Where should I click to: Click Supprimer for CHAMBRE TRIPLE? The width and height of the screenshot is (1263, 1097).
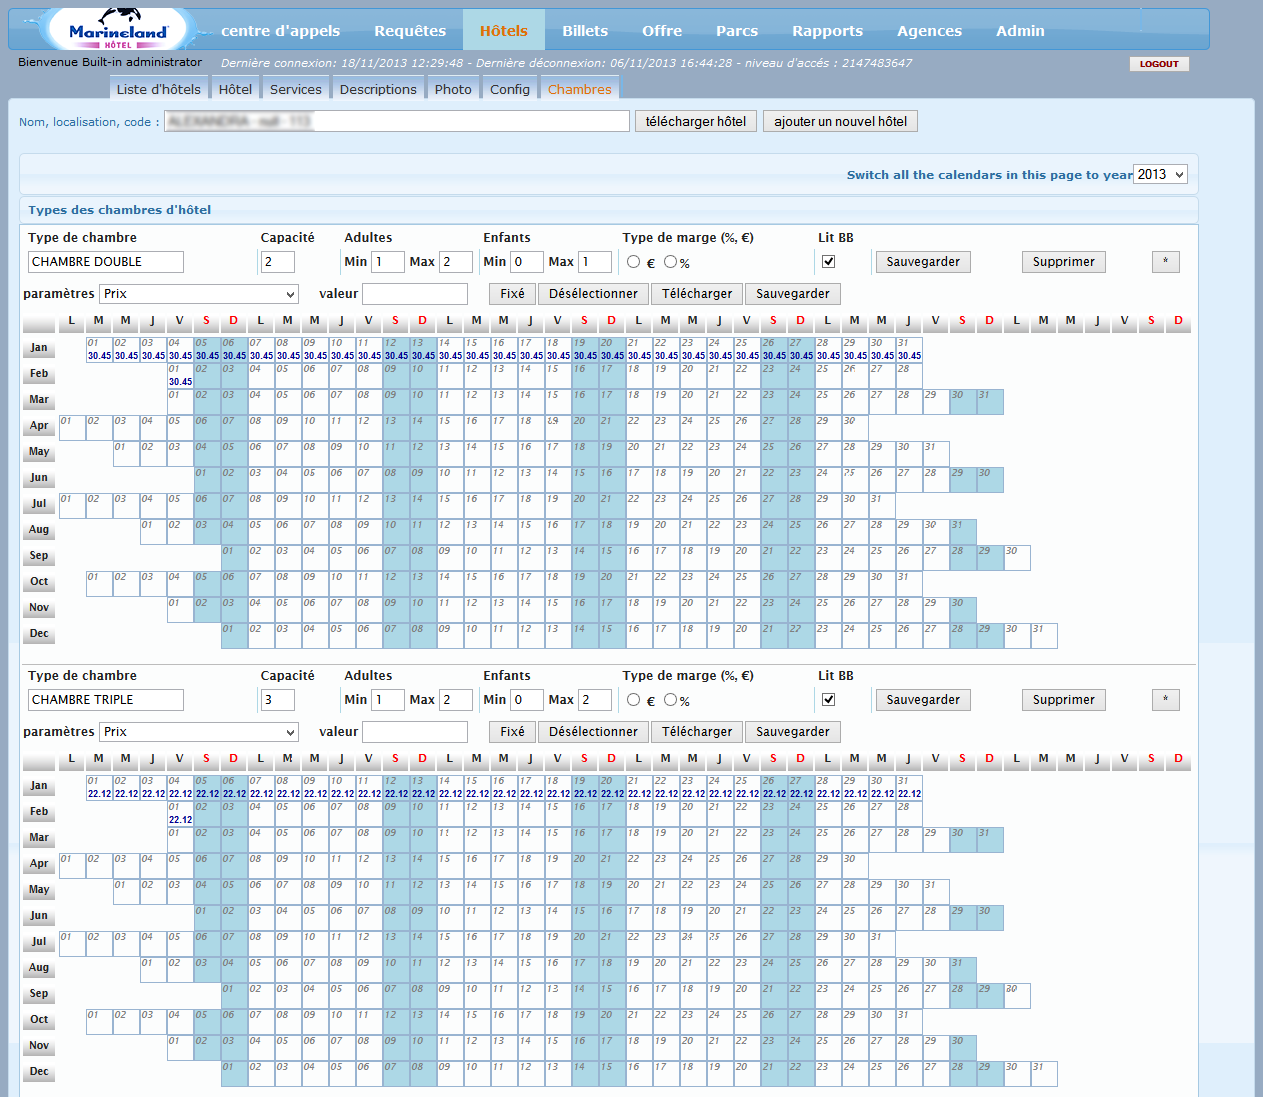point(1064,700)
